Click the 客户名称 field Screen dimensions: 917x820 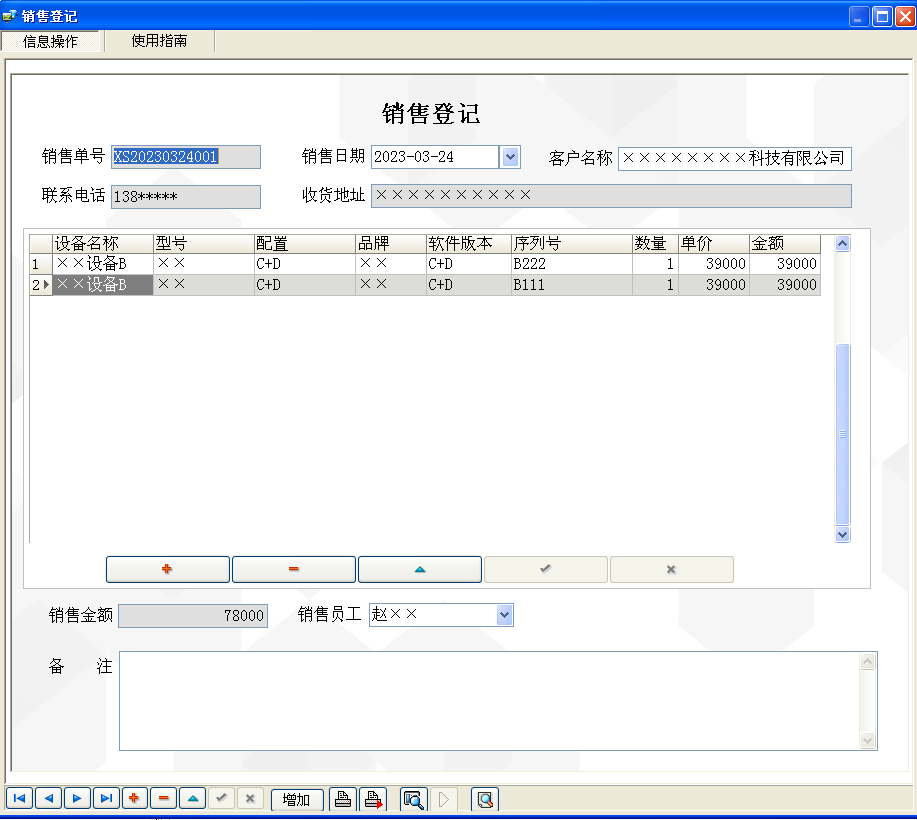[735, 159]
